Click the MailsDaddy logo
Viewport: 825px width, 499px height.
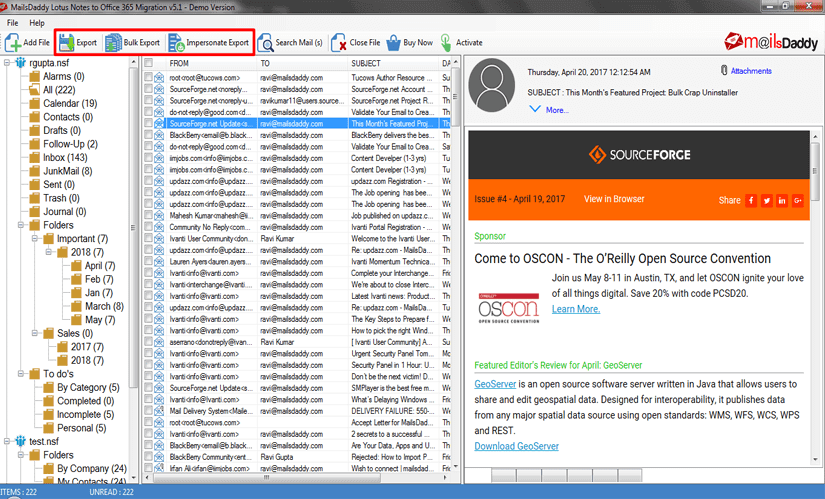coord(771,42)
